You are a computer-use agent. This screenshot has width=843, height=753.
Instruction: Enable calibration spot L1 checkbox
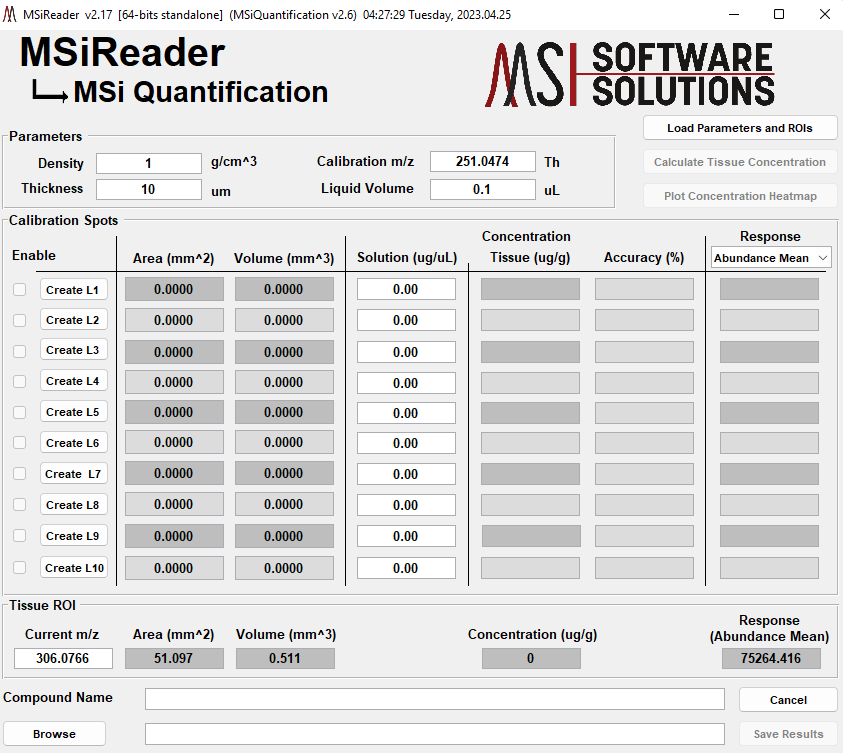(20, 290)
